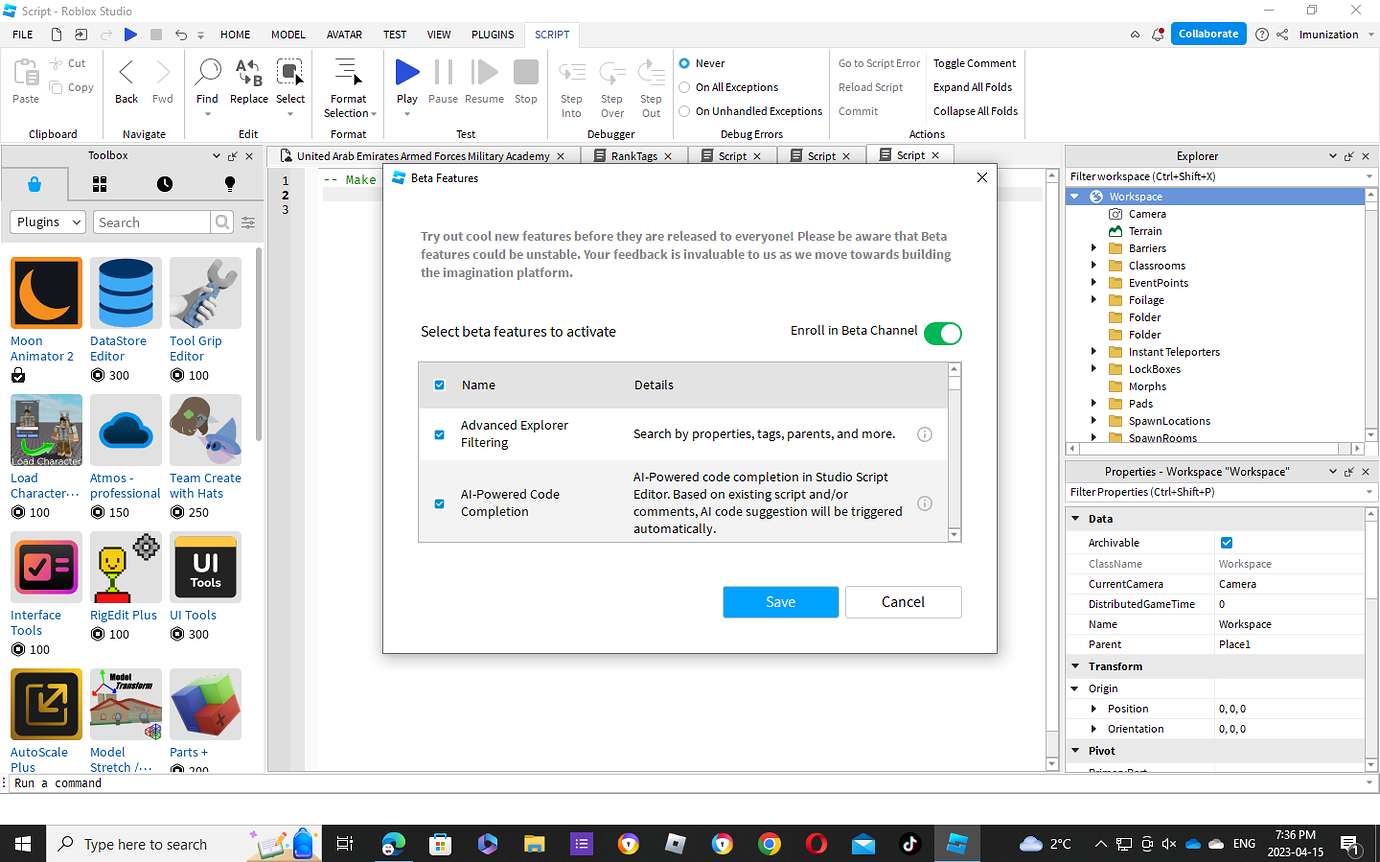Switch to the HOME ribbon tab
Screen dimensions: 1380x862
tap(235, 34)
